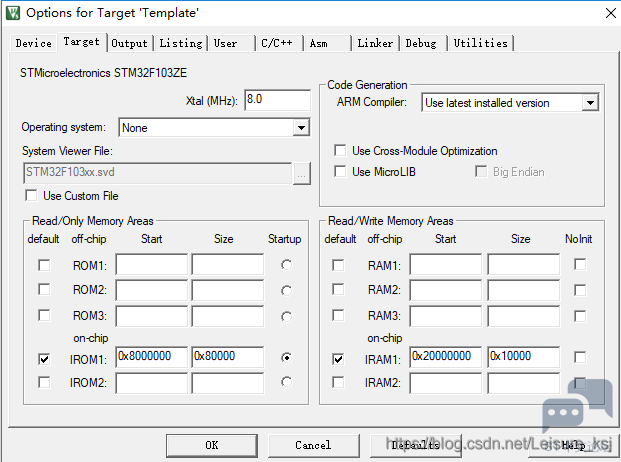Edit the IROM1 Size value 0x80000

tap(228, 357)
